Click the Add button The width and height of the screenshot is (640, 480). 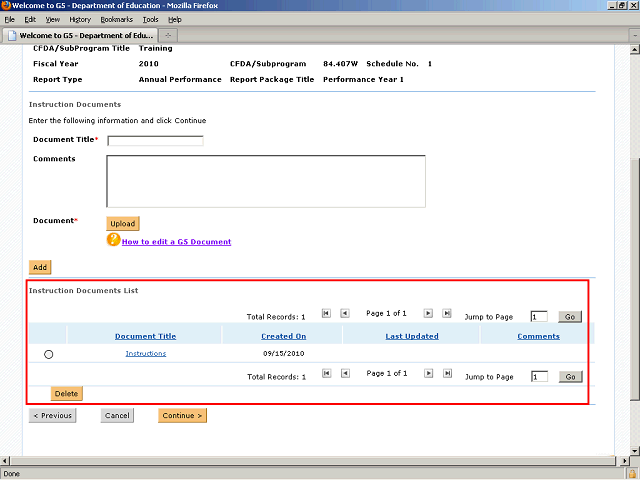click(40, 267)
